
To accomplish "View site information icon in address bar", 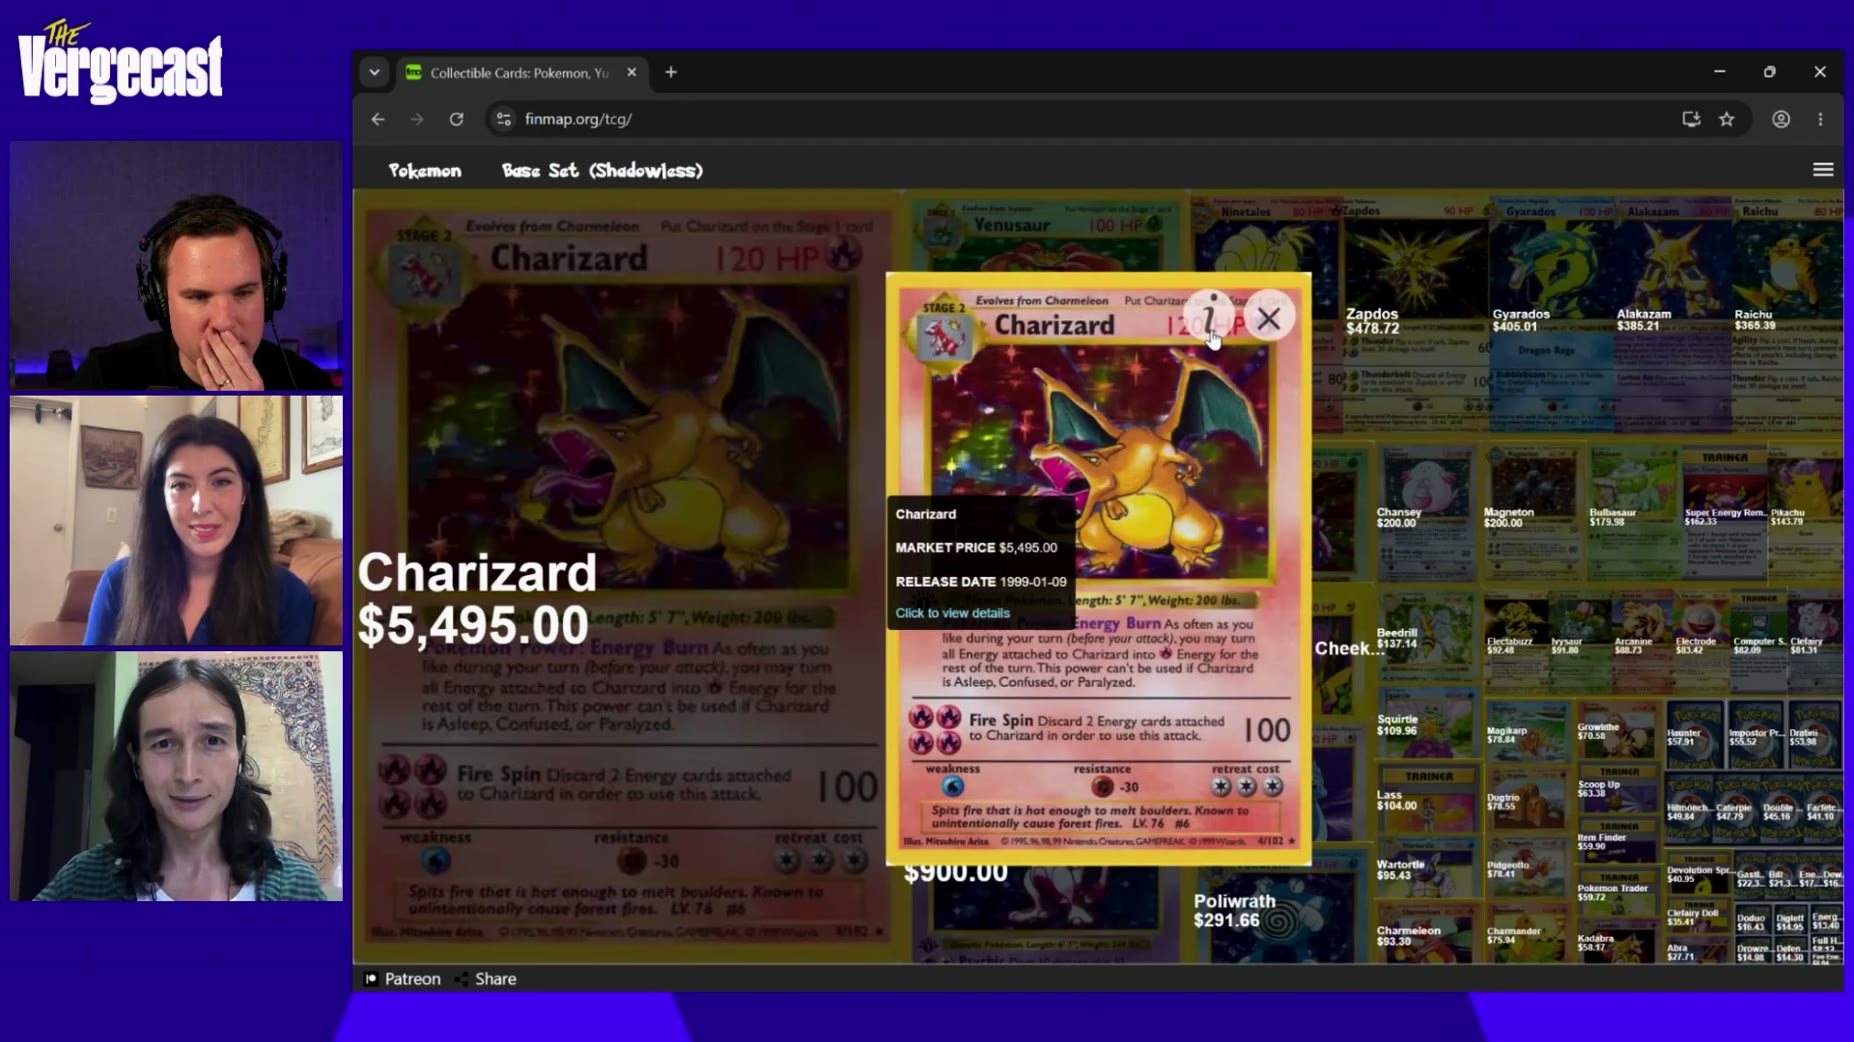I will pos(504,119).
